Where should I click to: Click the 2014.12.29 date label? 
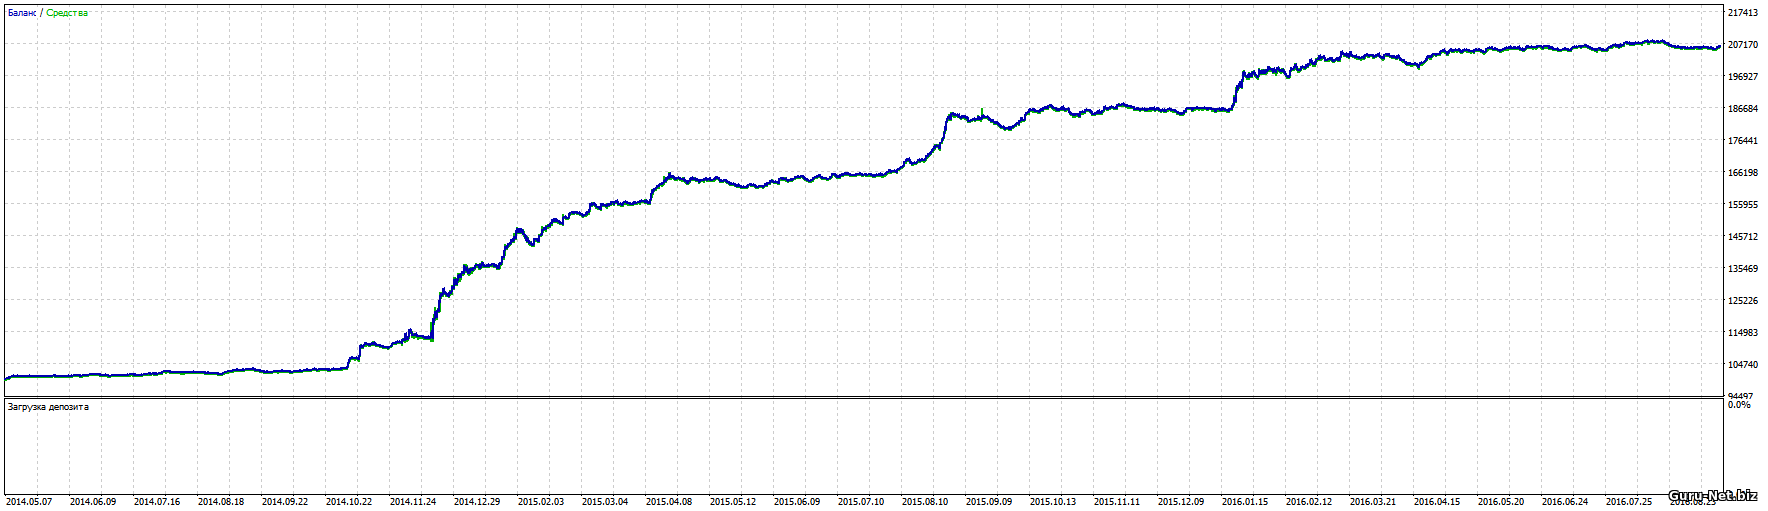(477, 502)
